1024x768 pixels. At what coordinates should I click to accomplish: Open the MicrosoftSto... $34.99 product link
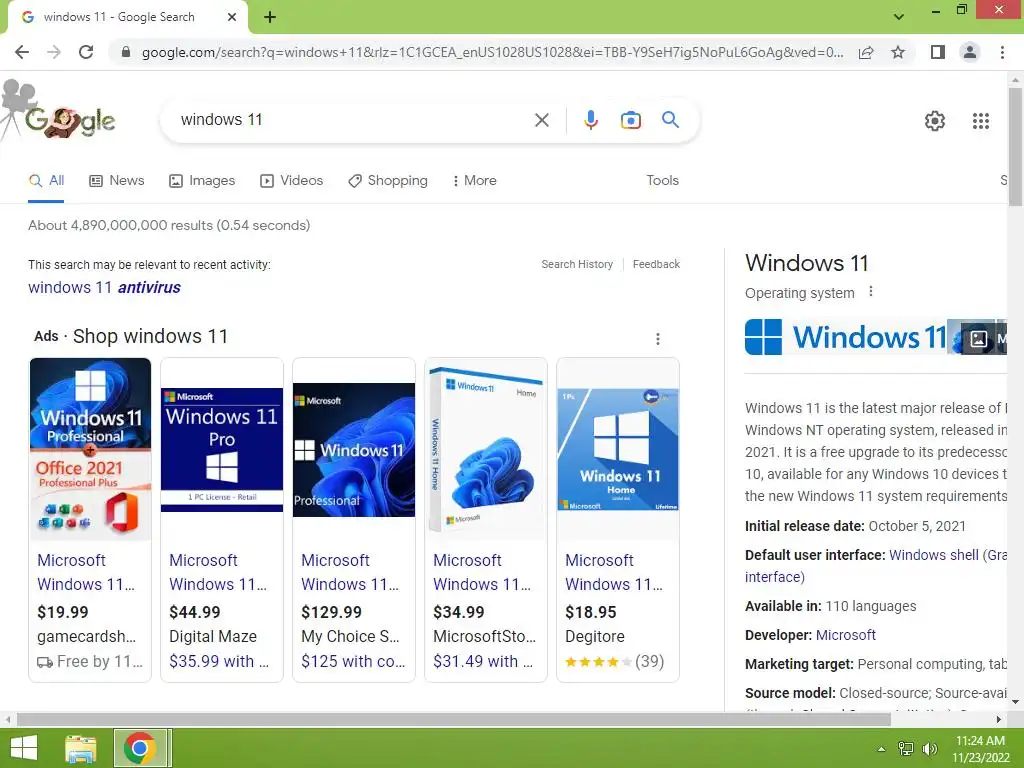482,572
